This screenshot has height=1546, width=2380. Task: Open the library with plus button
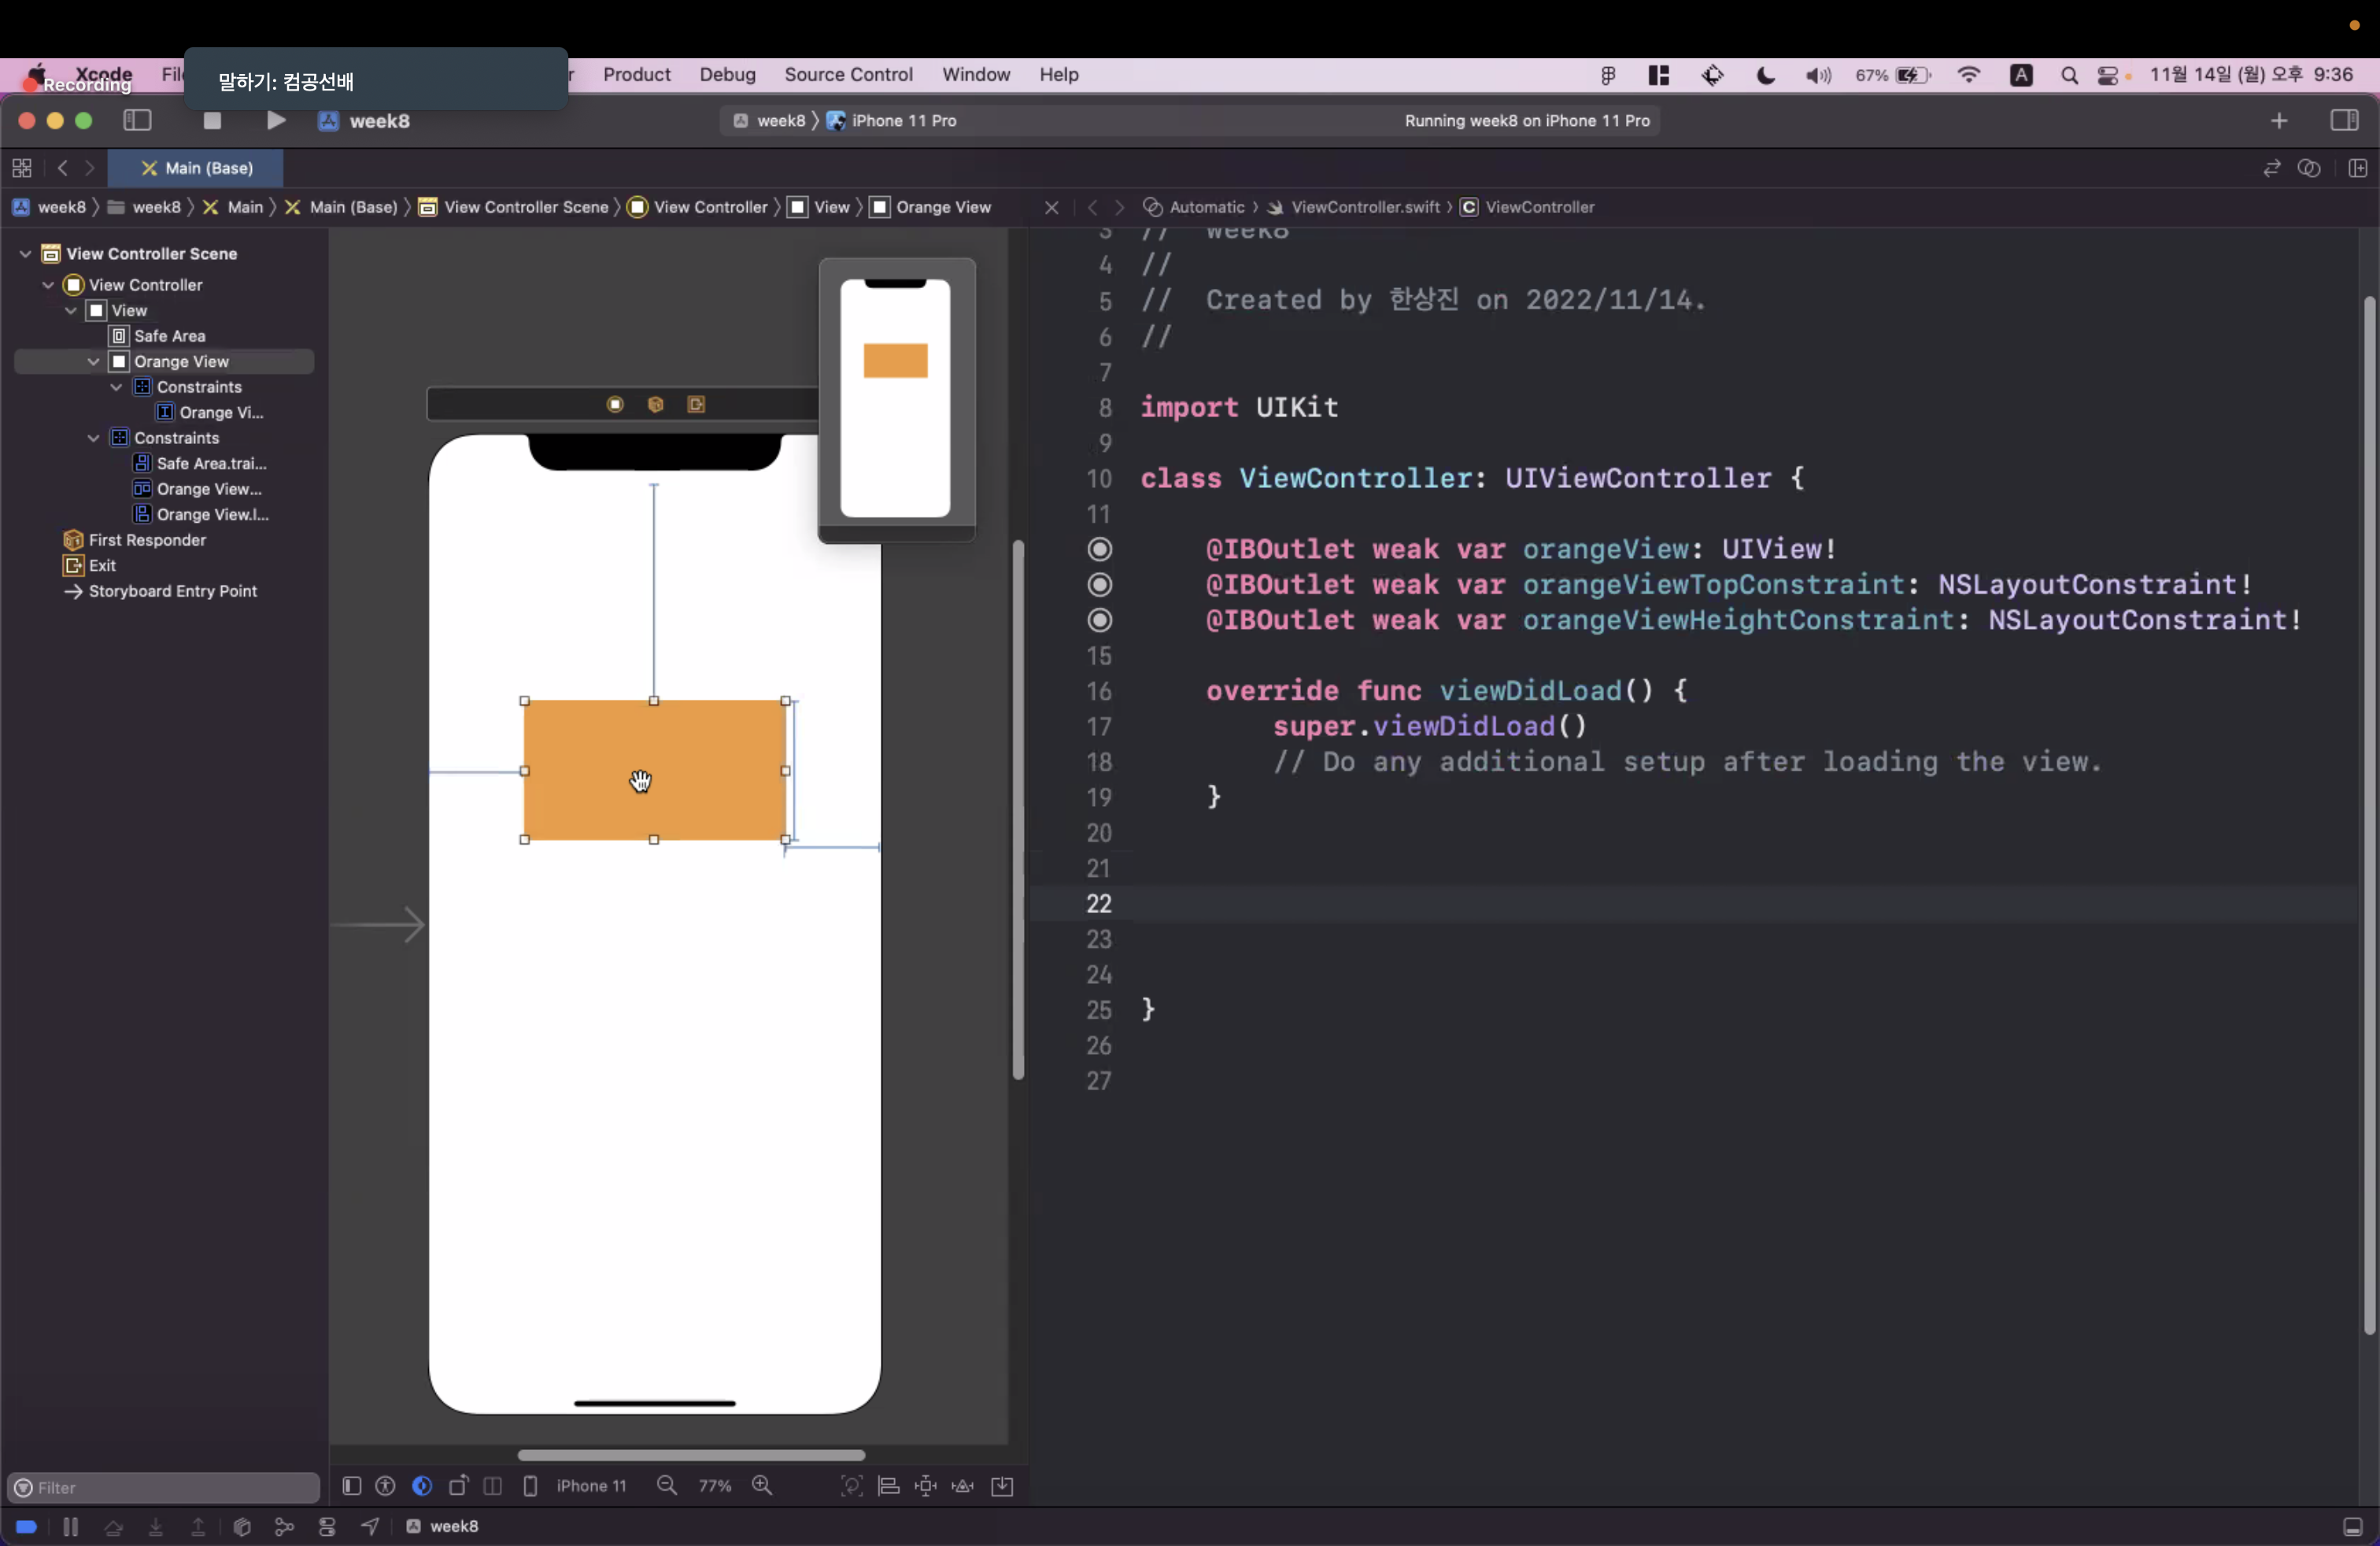click(2279, 121)
